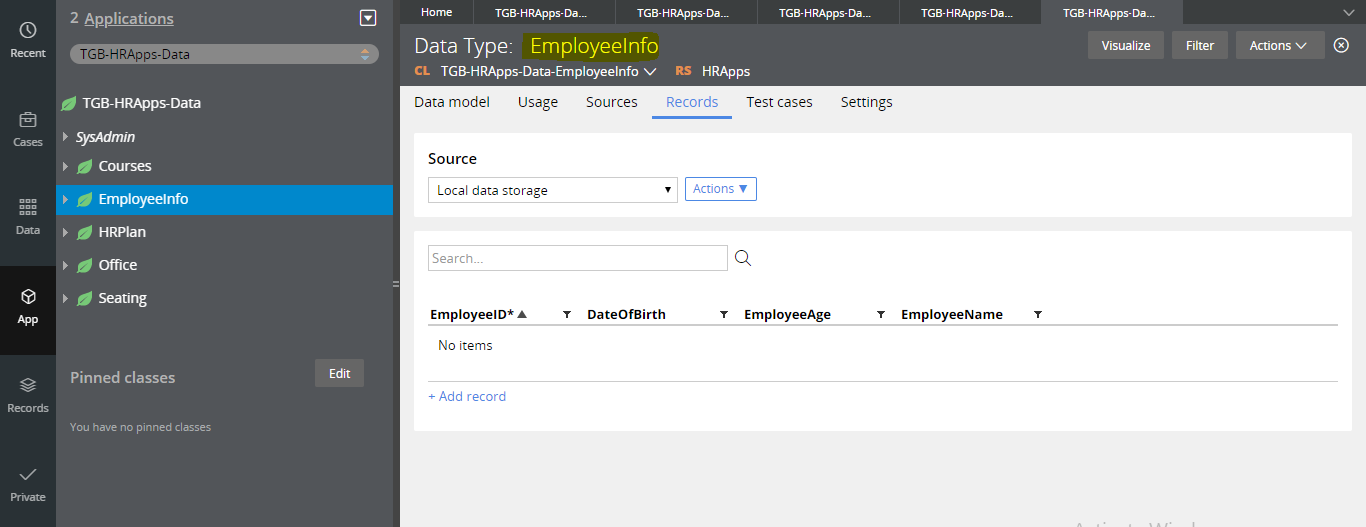1366x527 pixels.
Task: Click the Records stack icon in sidebar
Action: pyautogui.click(x=28, y=385)
